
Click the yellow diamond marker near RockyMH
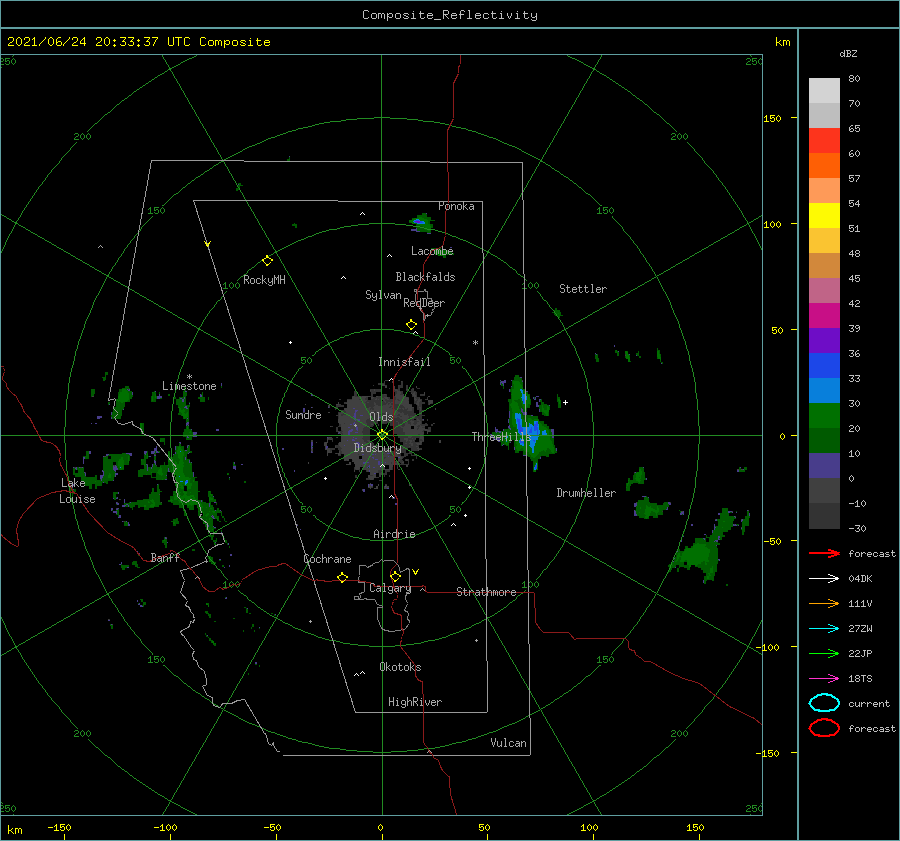tap(267, 261)
